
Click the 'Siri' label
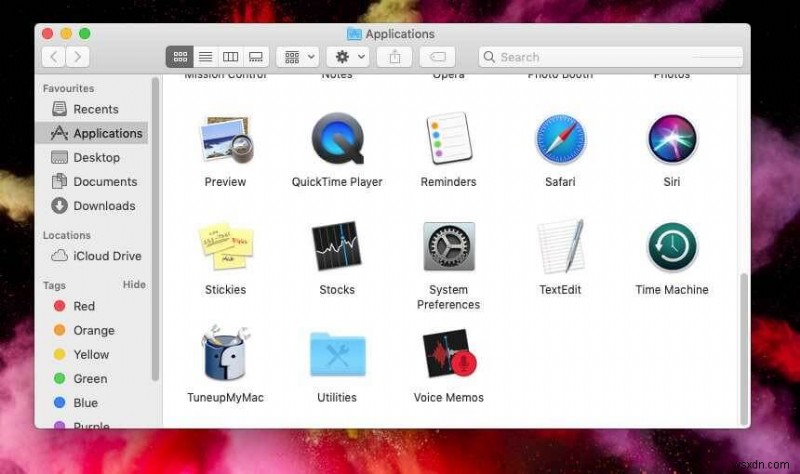(x=672, y=182)
